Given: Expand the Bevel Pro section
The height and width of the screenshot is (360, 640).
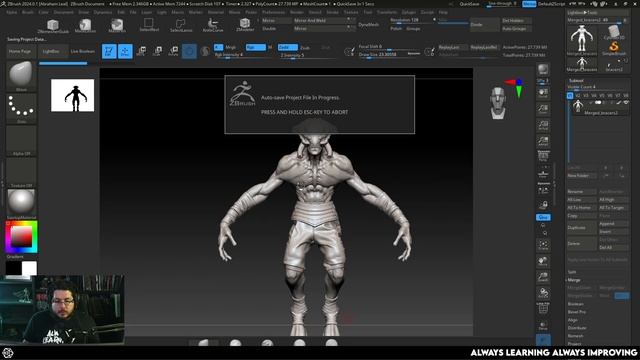Looking at the screenshot, I should click(577, 312).
